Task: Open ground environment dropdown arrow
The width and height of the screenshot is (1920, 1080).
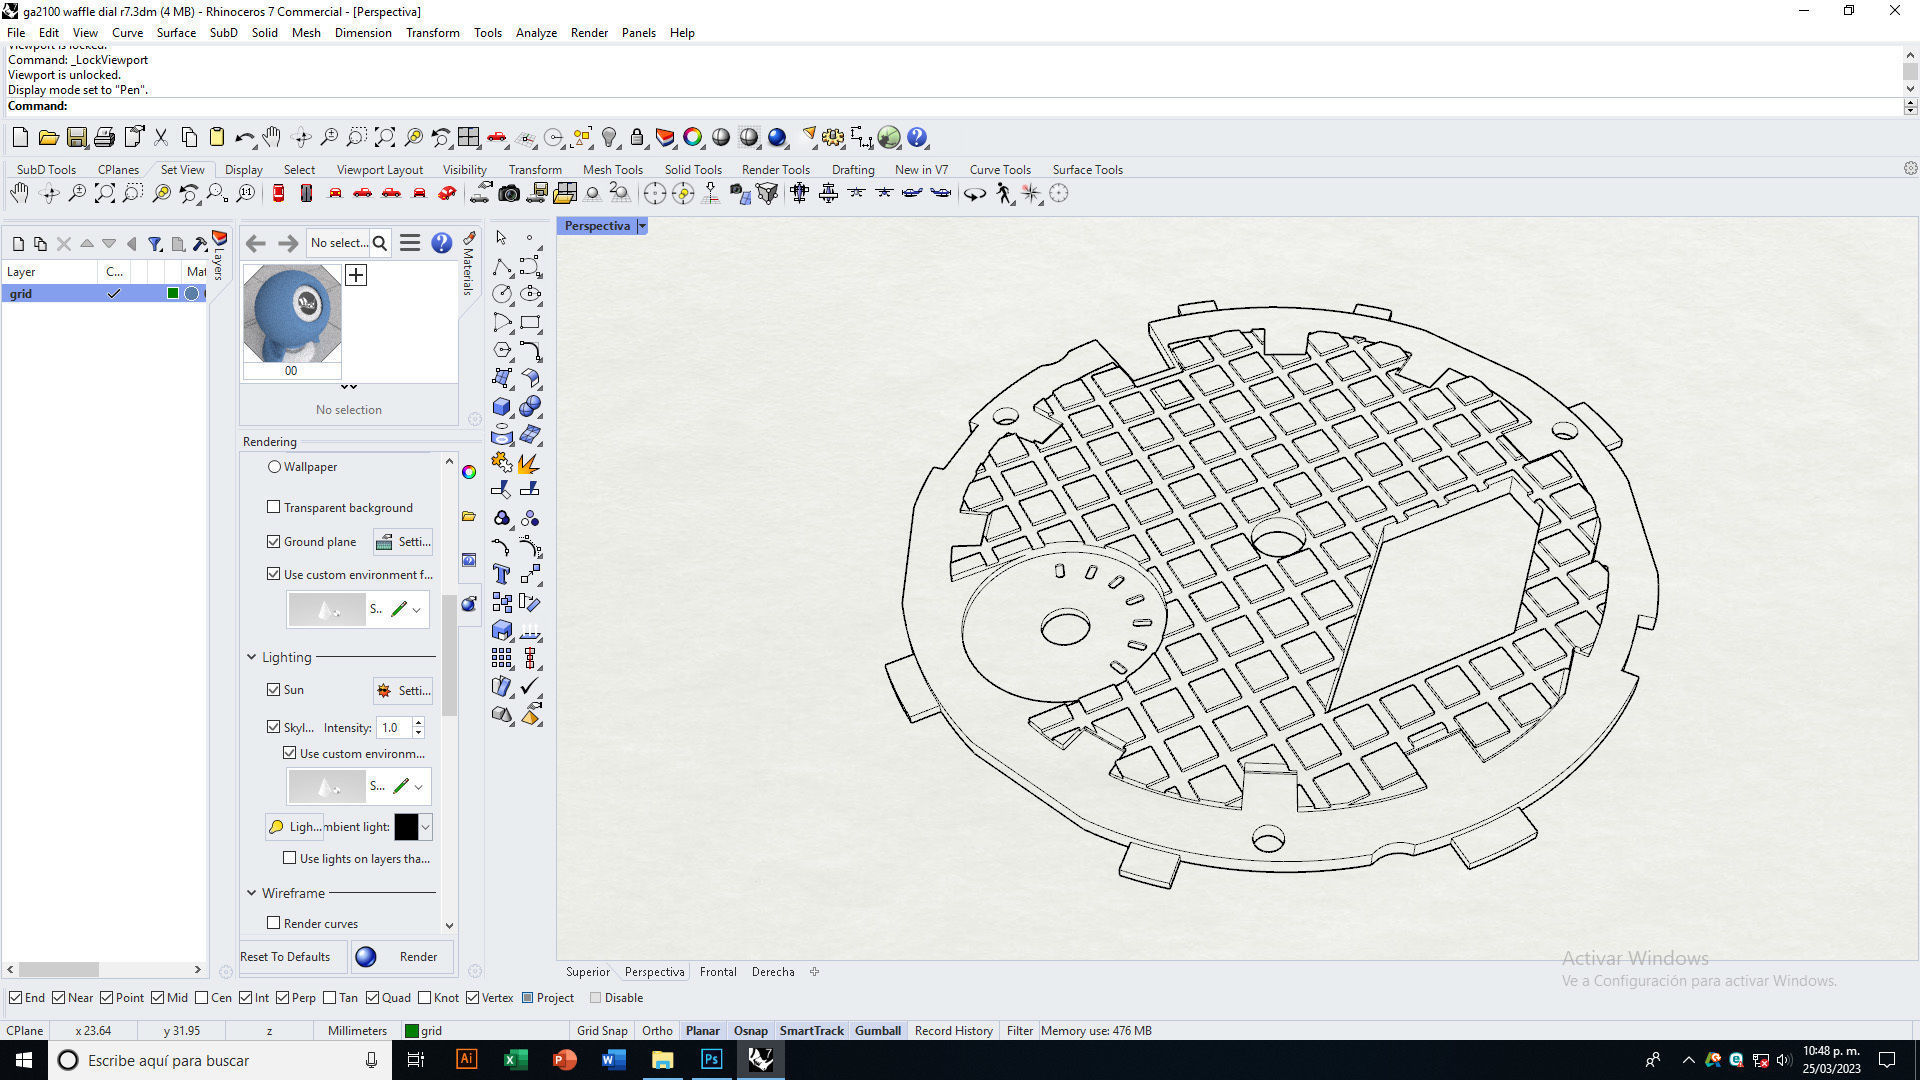Action: 417,609
